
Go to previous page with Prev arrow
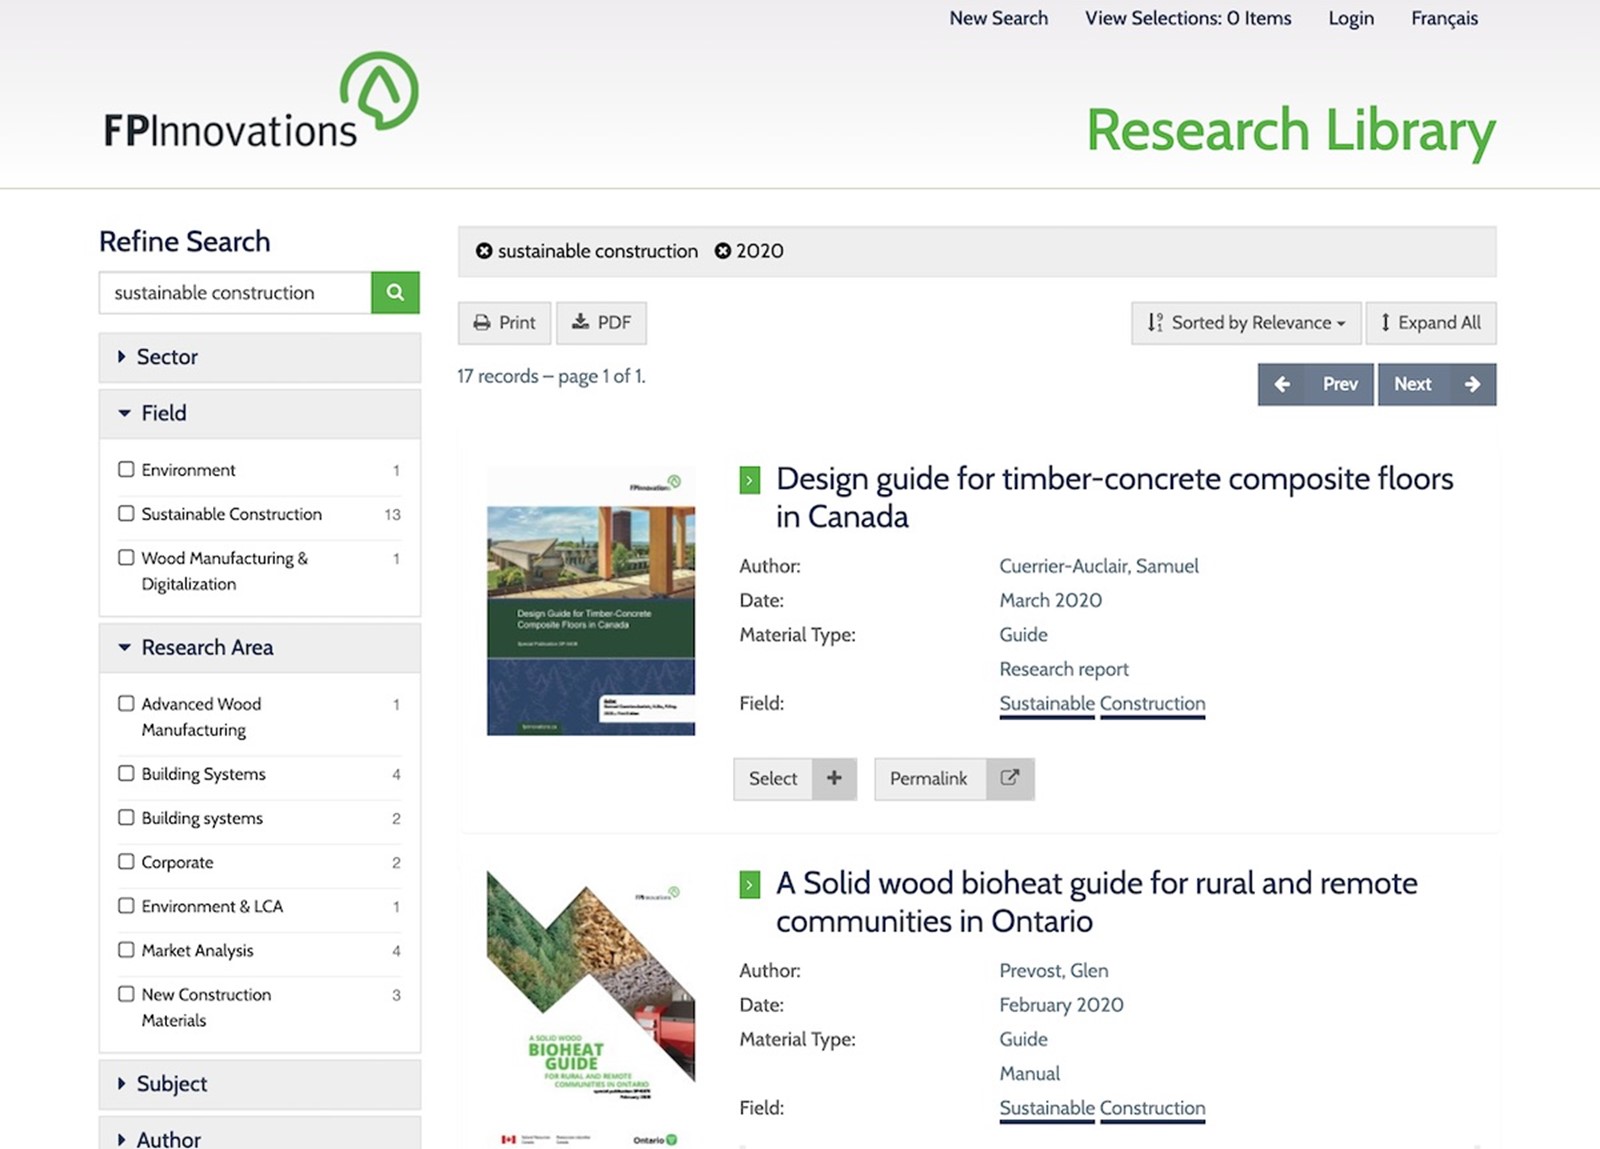[1315, 384]
